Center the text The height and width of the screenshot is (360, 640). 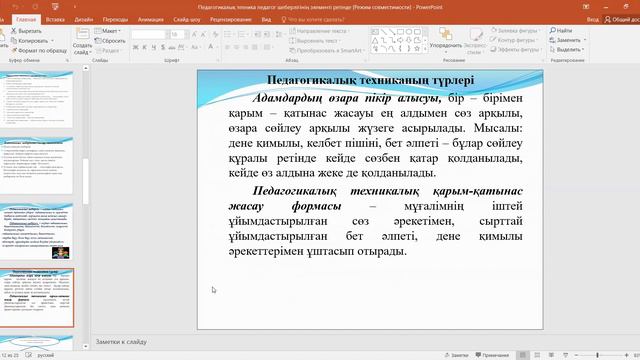click(x=237, y=47)
